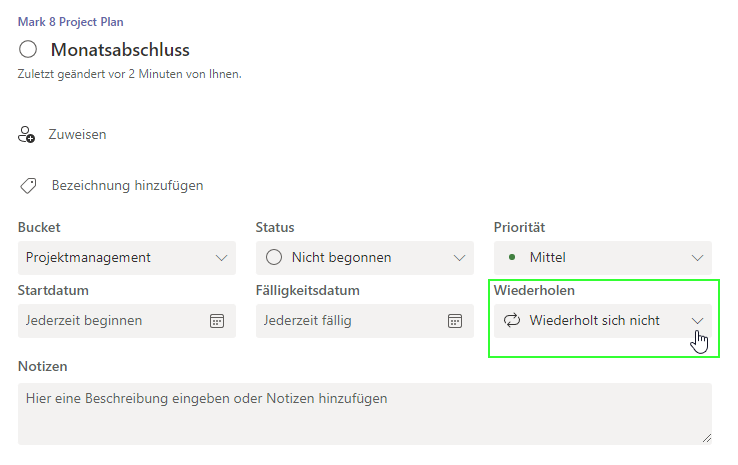Click Bezeichnung hinzufügen to add label
Image resolution: width=738 pixels, height=465 pixels.
pos(127,185)
